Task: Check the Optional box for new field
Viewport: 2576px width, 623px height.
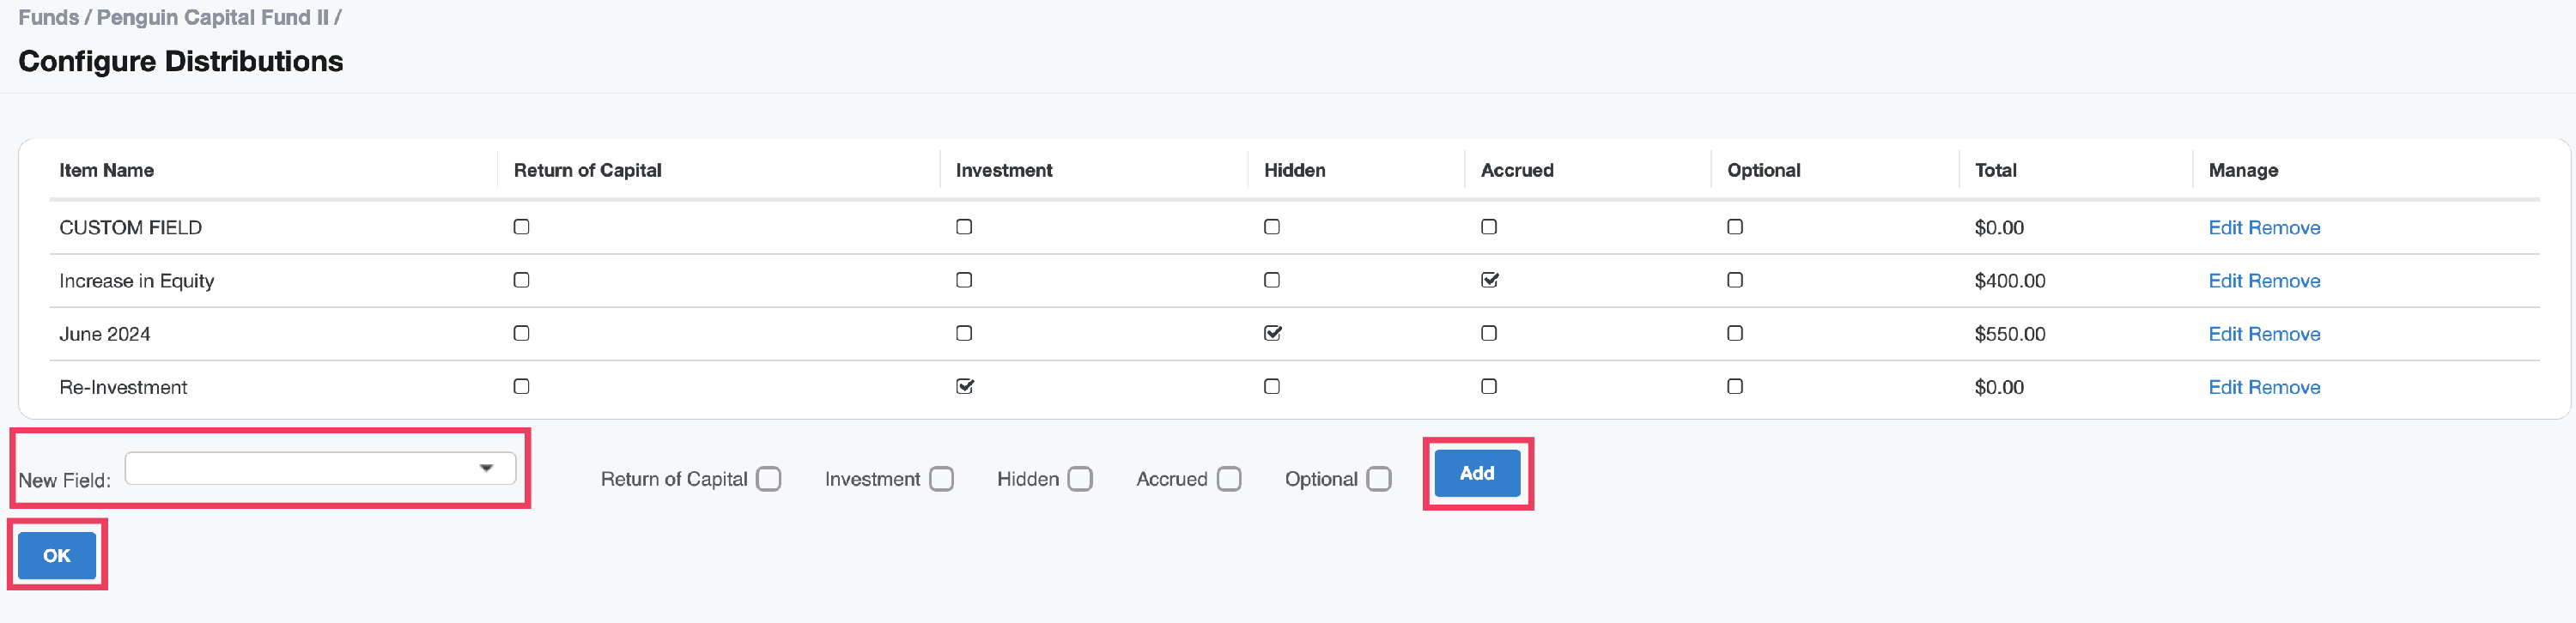Action: click(1378, 479)
